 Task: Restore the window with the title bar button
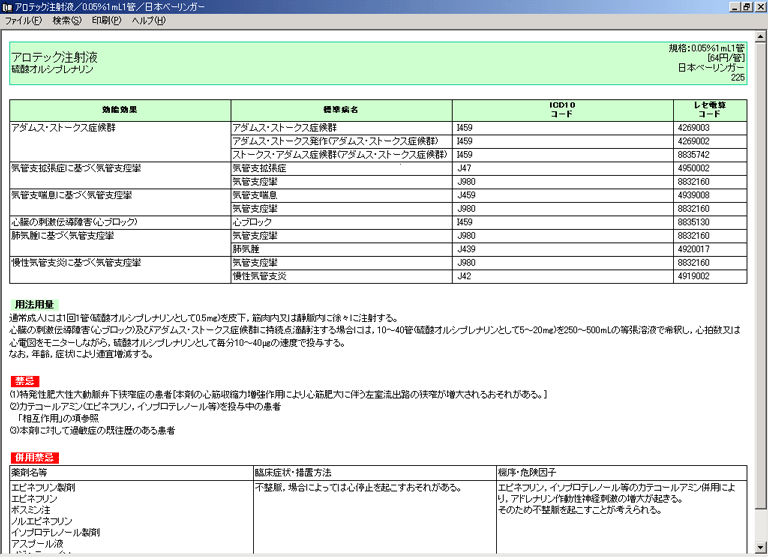click(x=746, y=7)
